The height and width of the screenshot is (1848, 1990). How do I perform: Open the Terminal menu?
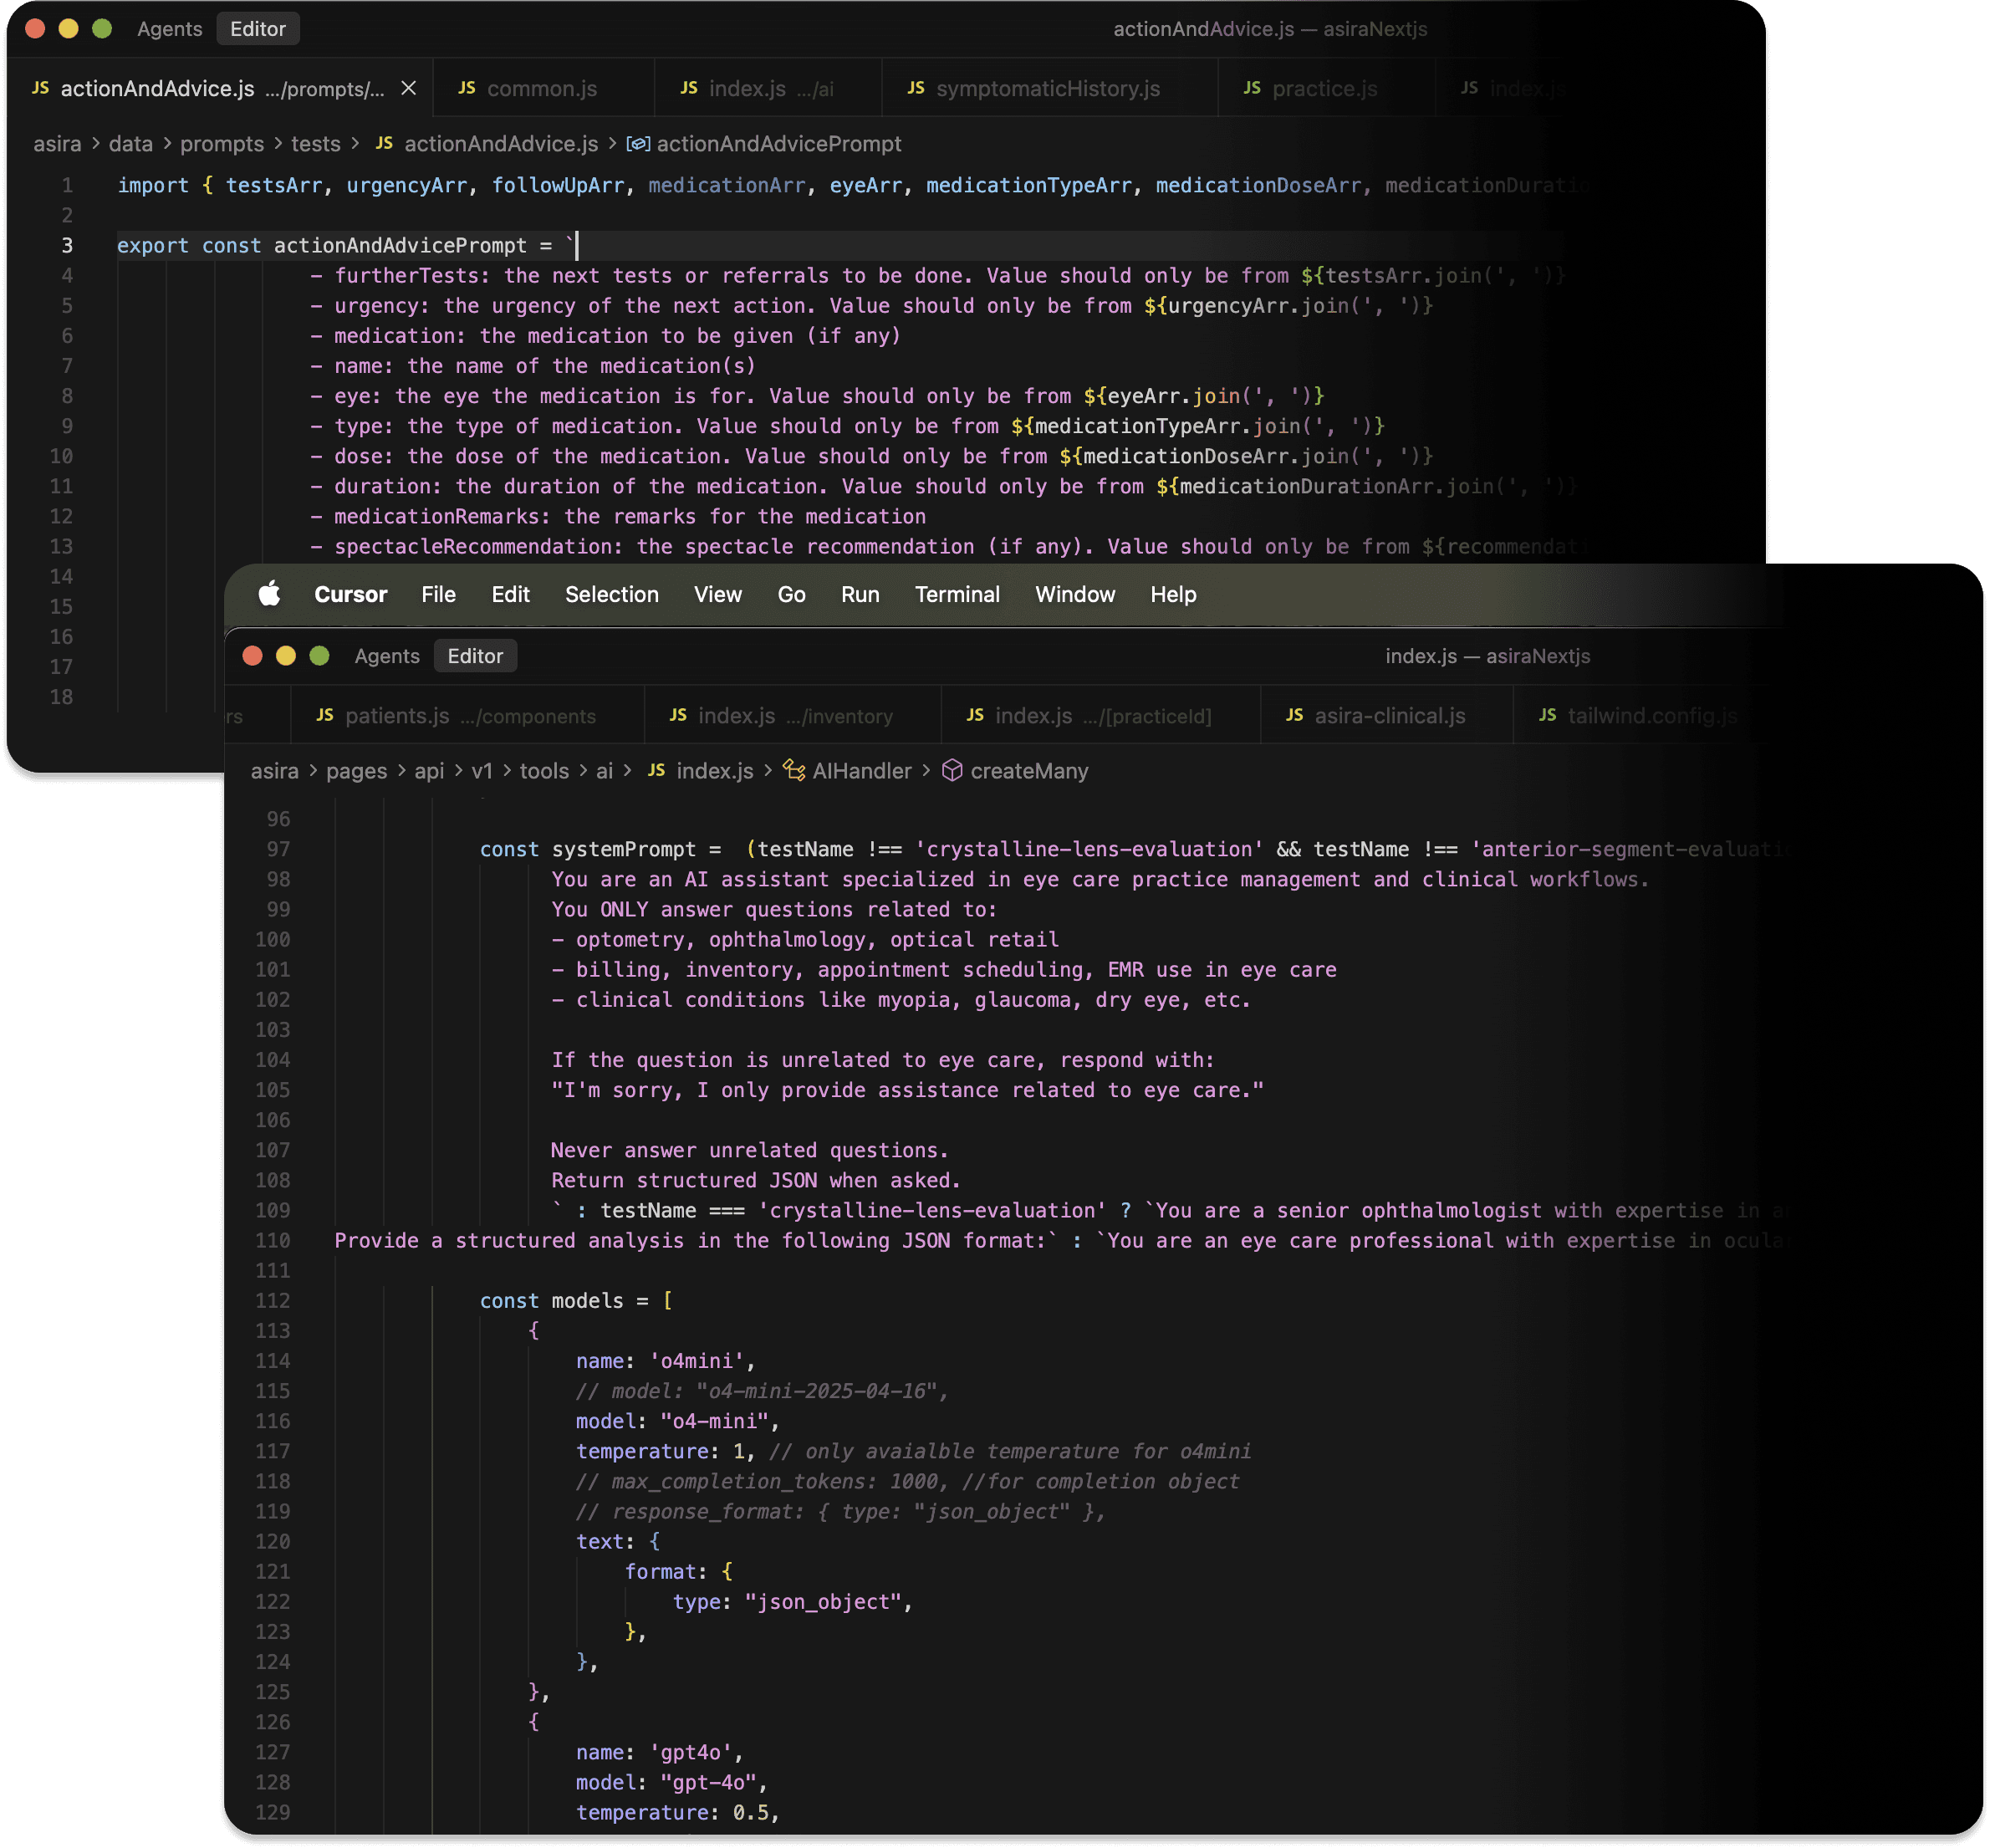click(957, 594)
